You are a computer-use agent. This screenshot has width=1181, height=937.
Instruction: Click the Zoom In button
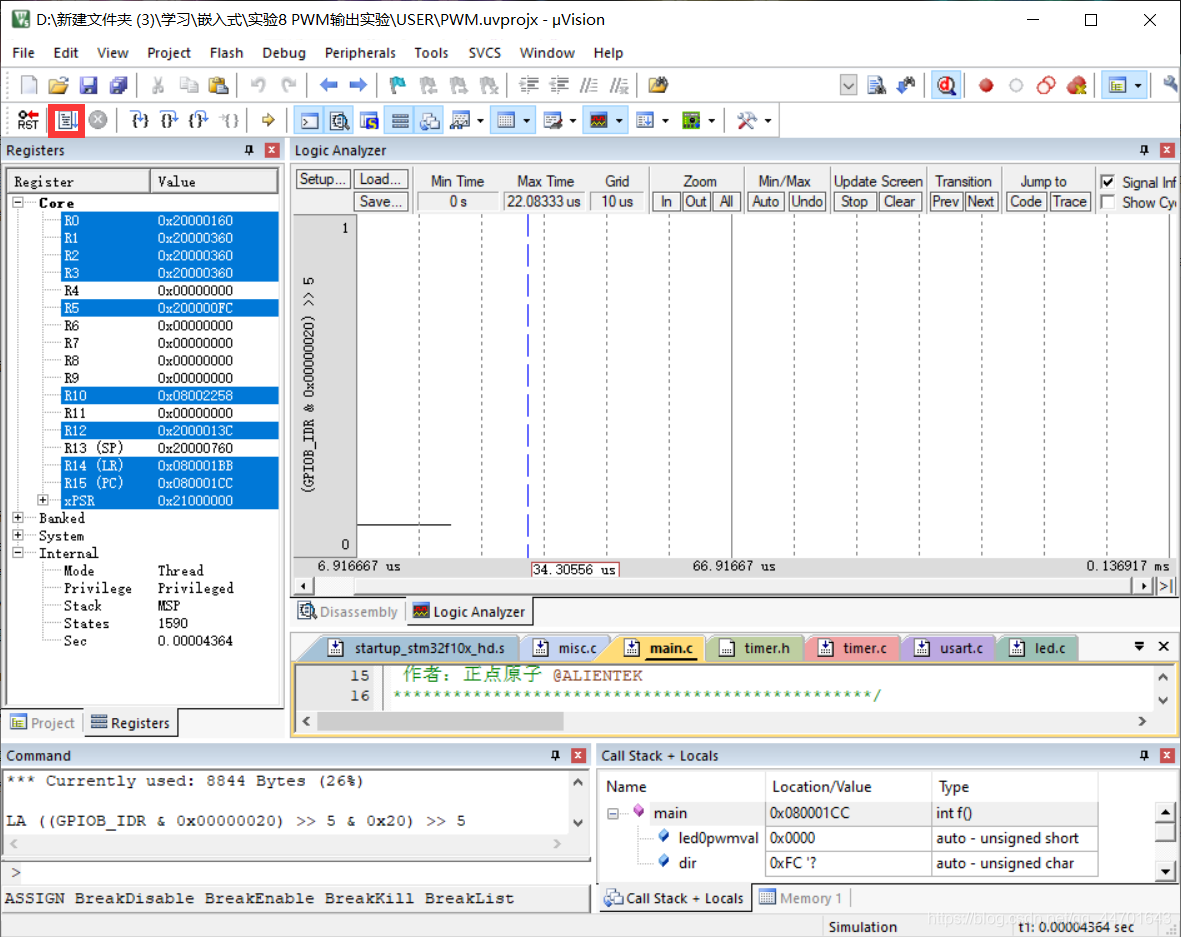coord(666,202)
